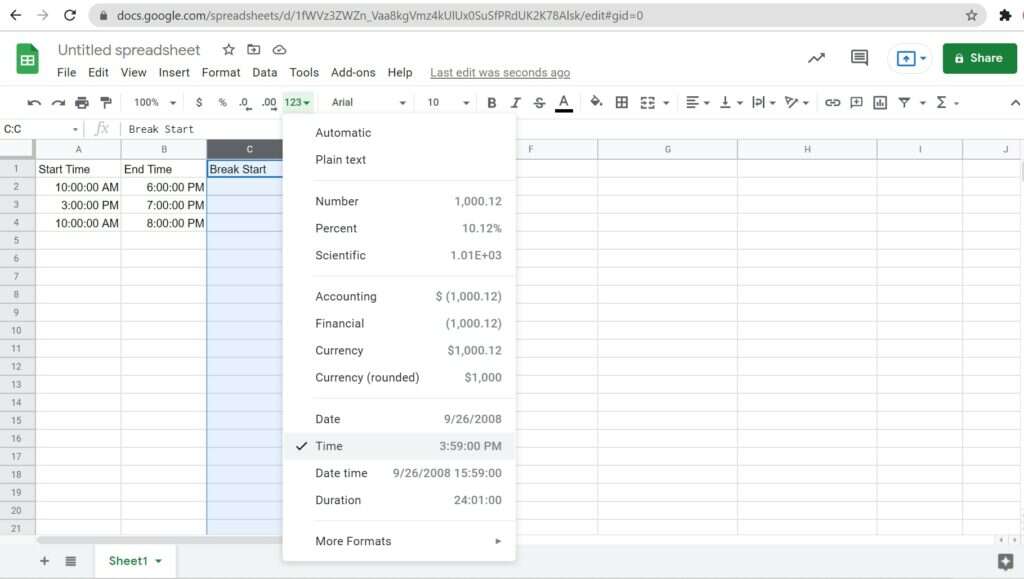Select the Currency (rounded) format option
Viewport: 1024px width, 579px height.
(x=399, y=377)
